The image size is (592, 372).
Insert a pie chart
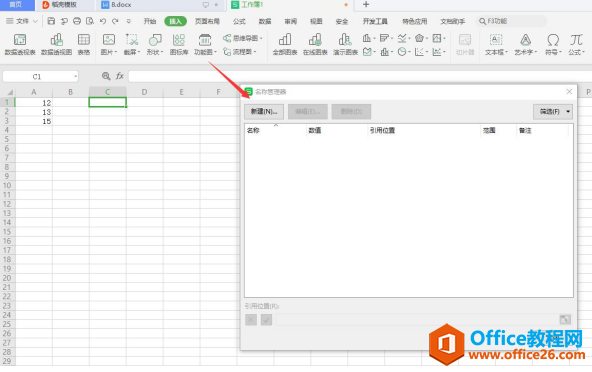(402, 52)
